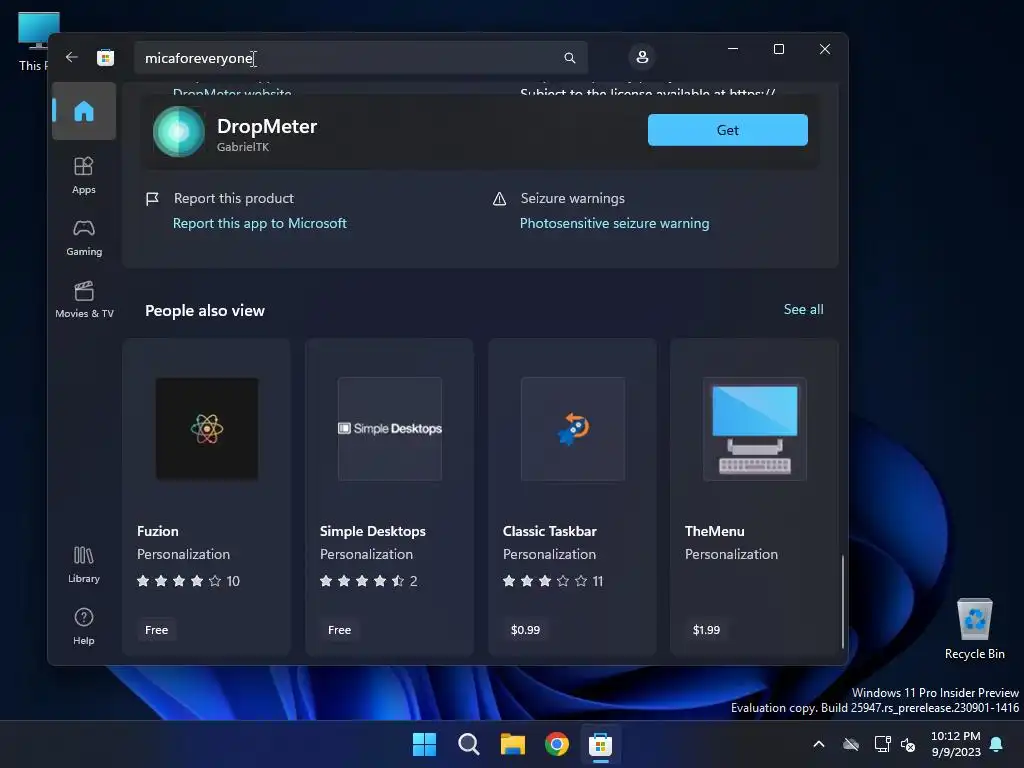Maximize the Microsoft Store window
This screenshot has width=1024, height=768.
point(778,49)
